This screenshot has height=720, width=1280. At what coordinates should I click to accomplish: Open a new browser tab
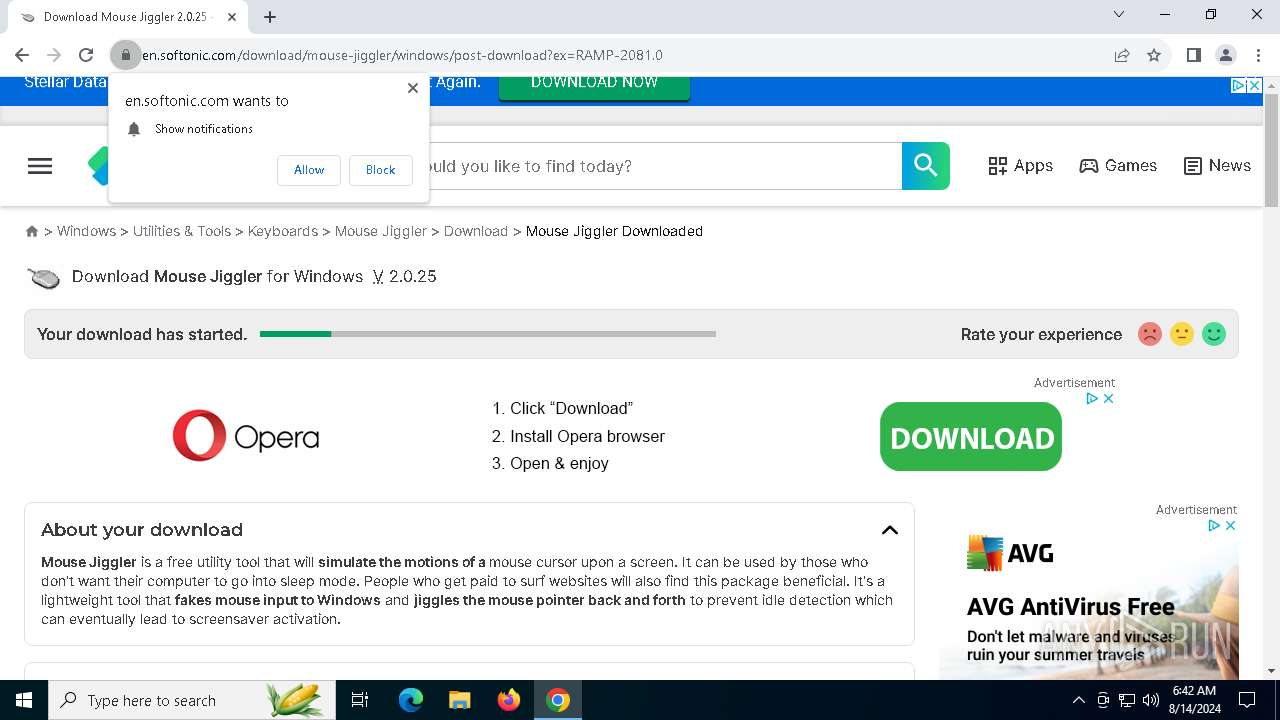point(270,17)
